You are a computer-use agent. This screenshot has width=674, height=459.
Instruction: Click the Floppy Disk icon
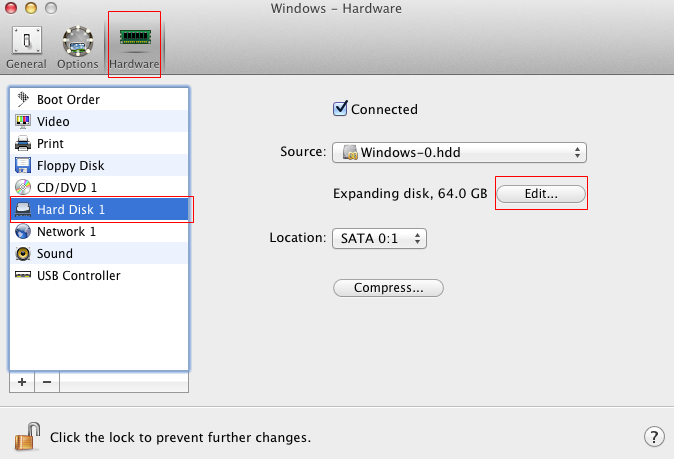click(23, 165)
